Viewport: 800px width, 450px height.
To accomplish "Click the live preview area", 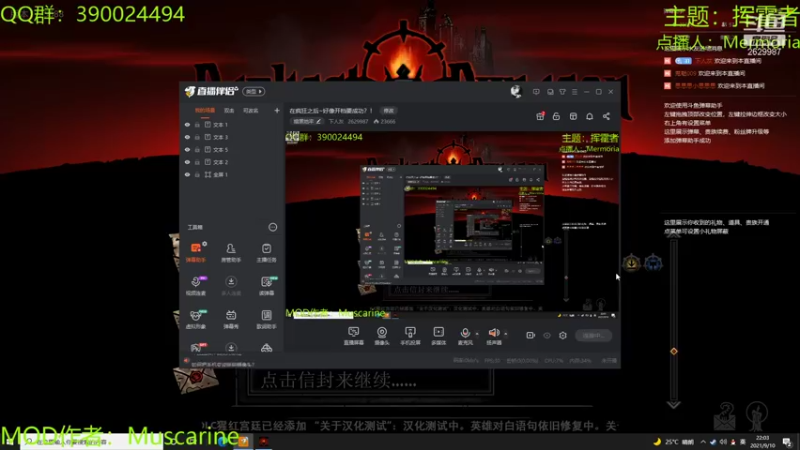I will coord(452,224).
